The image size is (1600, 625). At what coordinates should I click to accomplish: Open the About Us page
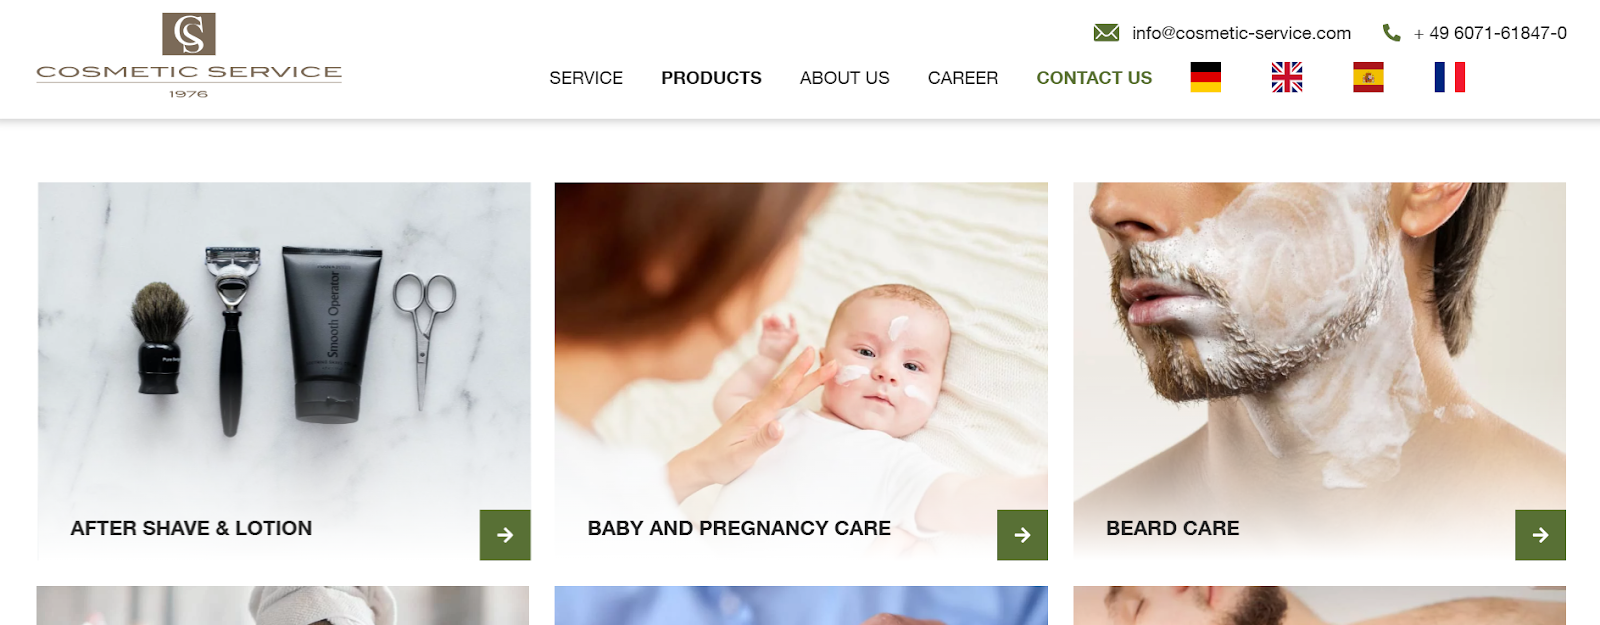point(844,78)
